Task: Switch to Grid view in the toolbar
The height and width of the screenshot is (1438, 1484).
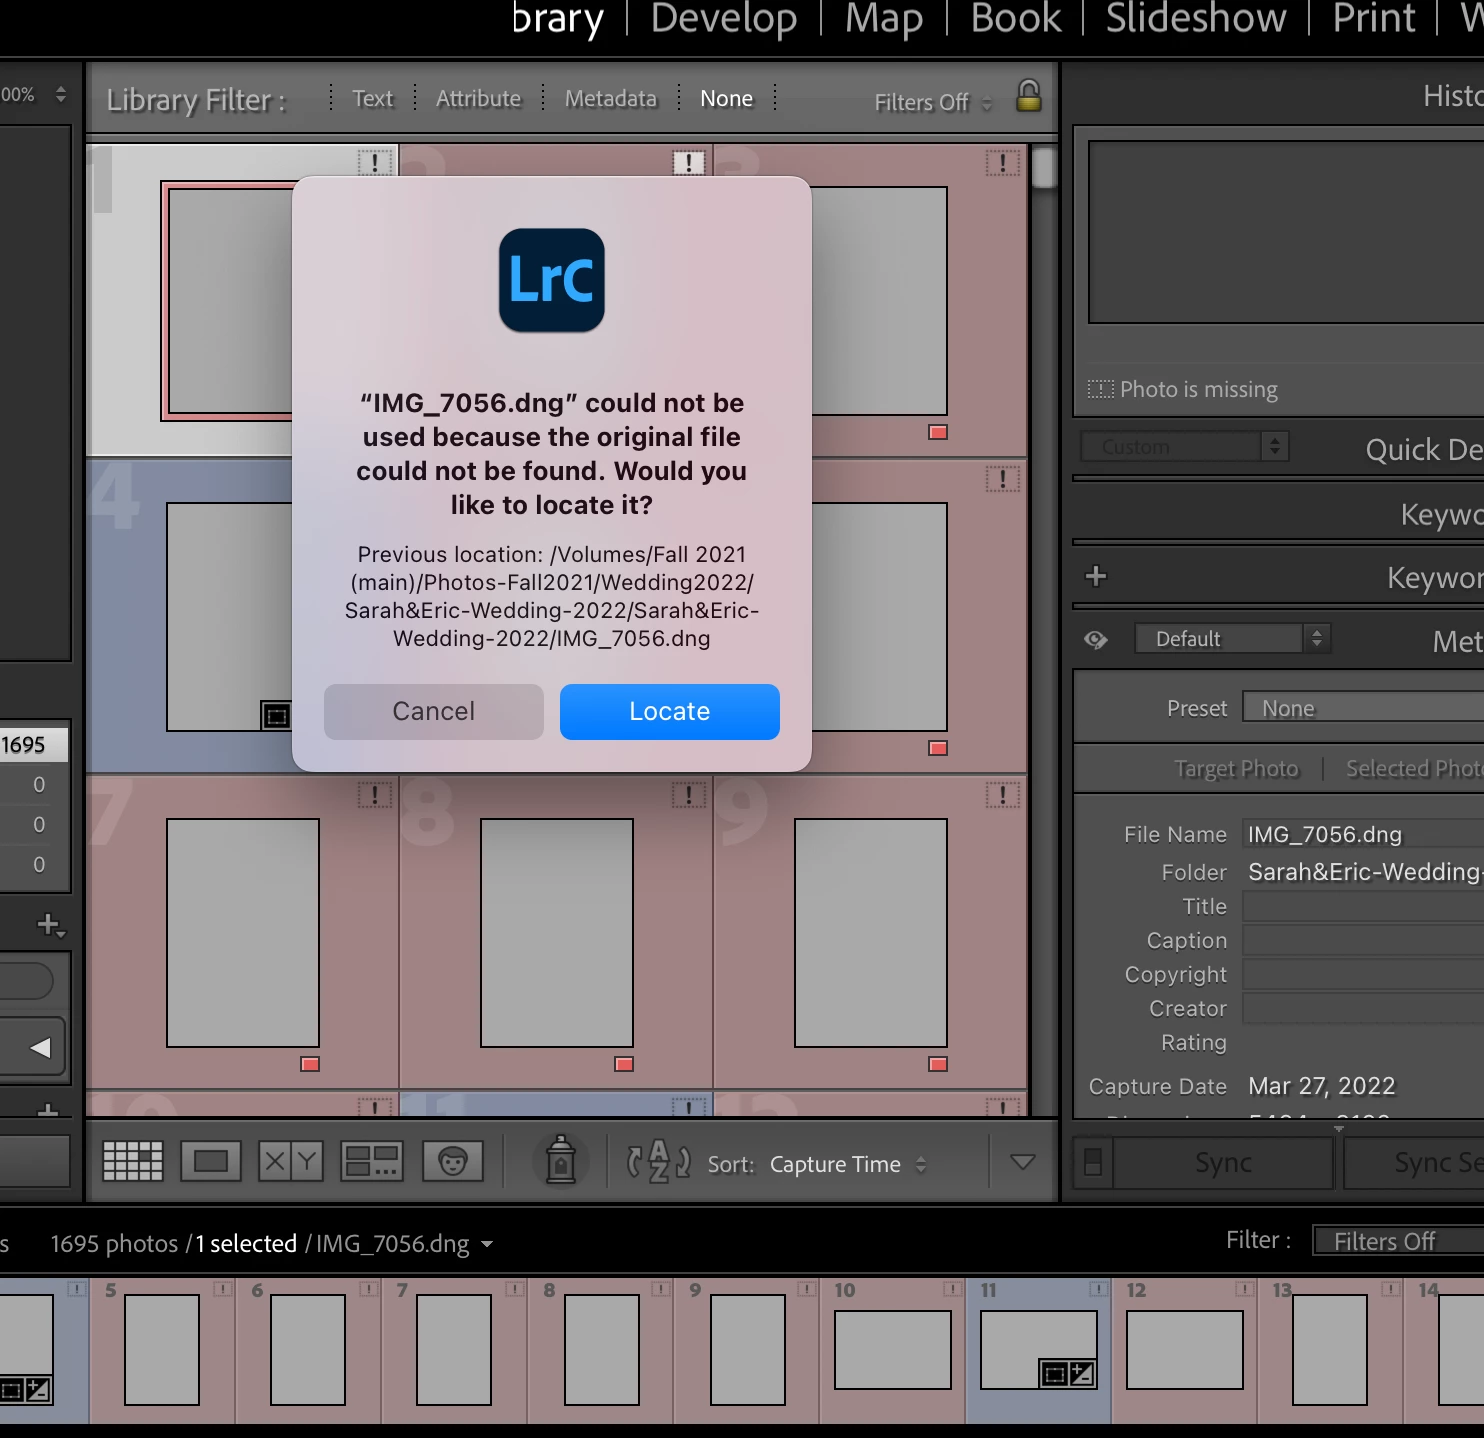Action: [133, 1161]
